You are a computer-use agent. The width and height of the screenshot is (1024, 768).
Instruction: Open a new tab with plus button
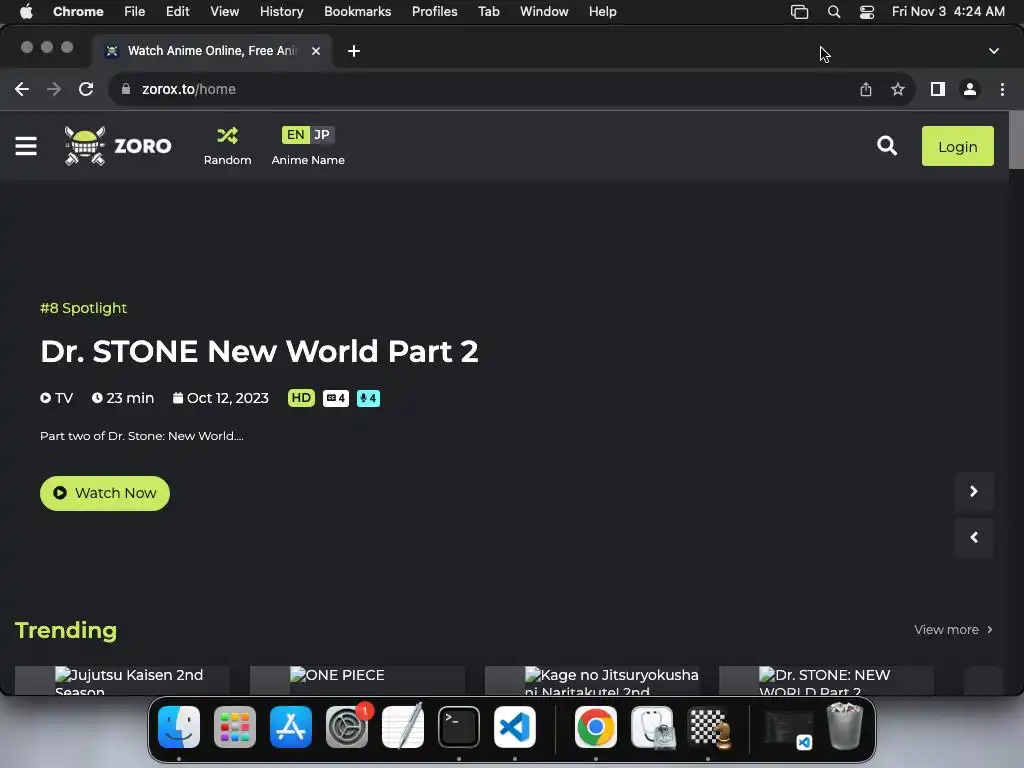click(354, 51)
